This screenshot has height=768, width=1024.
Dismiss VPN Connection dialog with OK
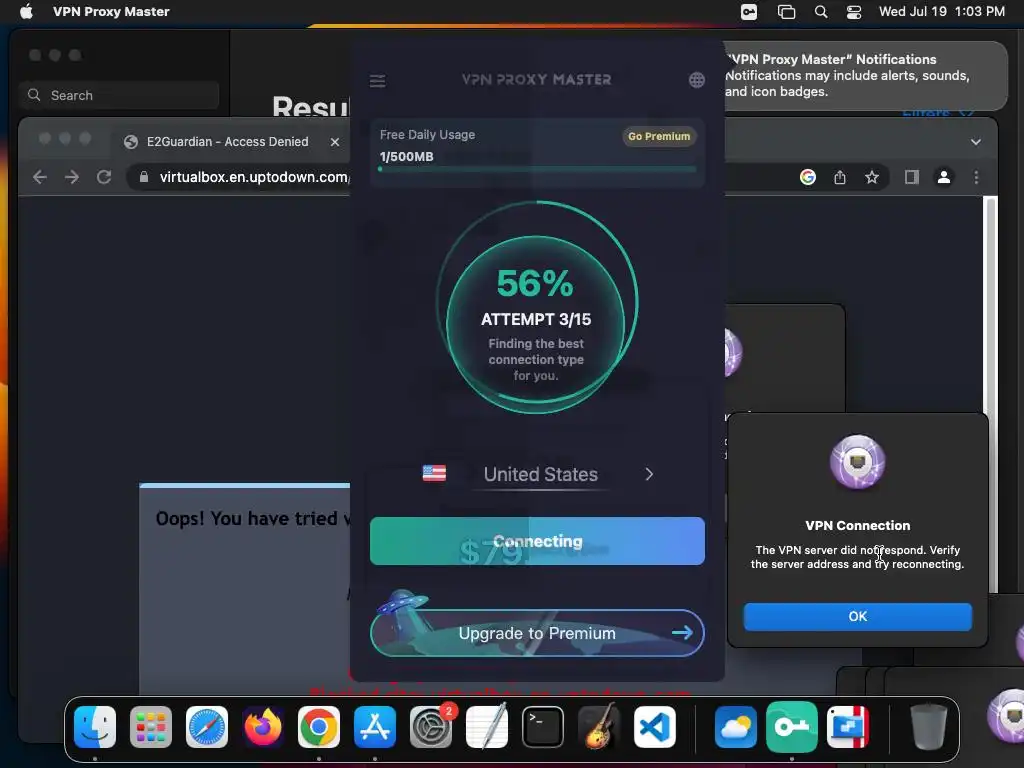pyautogui.click(x=857, y=616)
